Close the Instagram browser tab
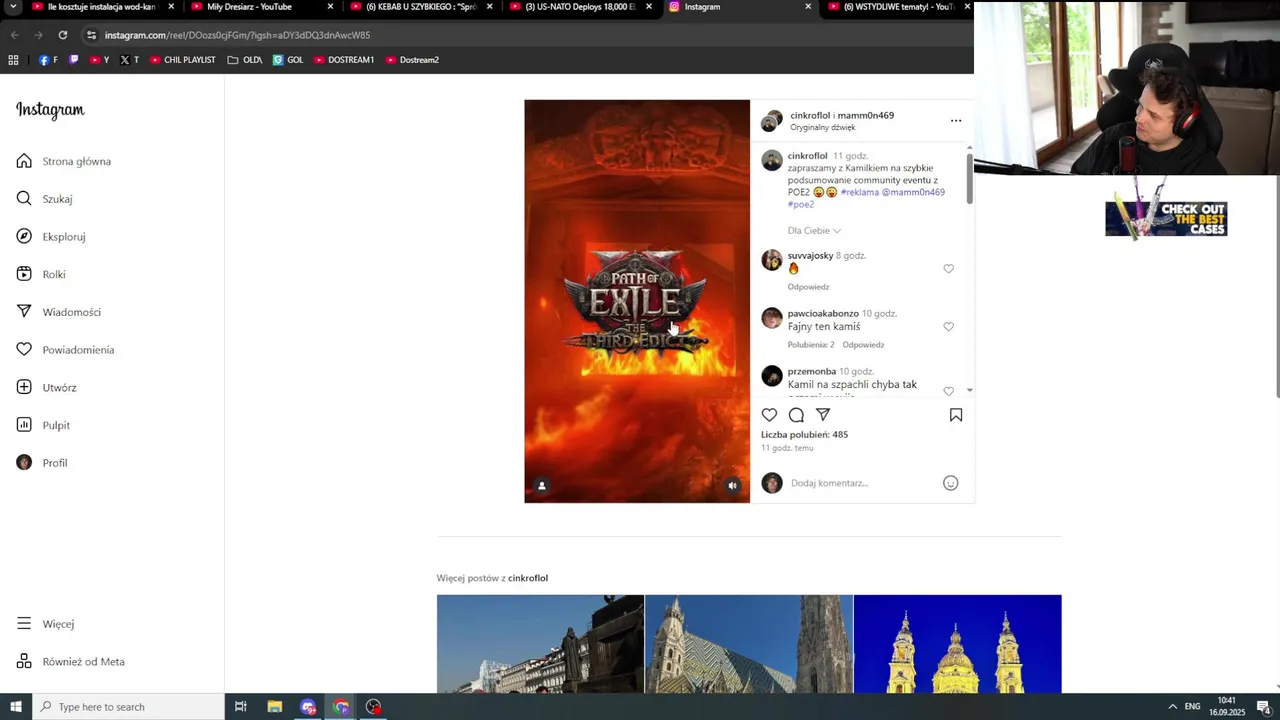Screen dimensions: 1280x720 [x=808, y=7]
